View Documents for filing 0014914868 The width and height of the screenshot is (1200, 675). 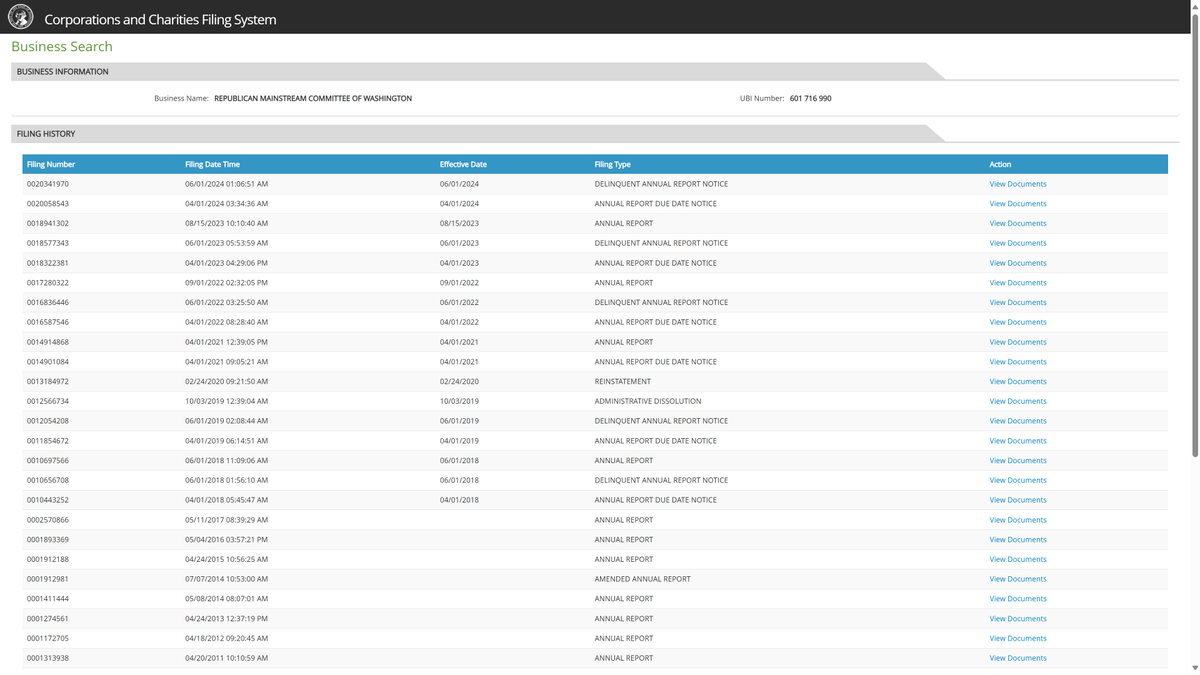click(1018, 342)
